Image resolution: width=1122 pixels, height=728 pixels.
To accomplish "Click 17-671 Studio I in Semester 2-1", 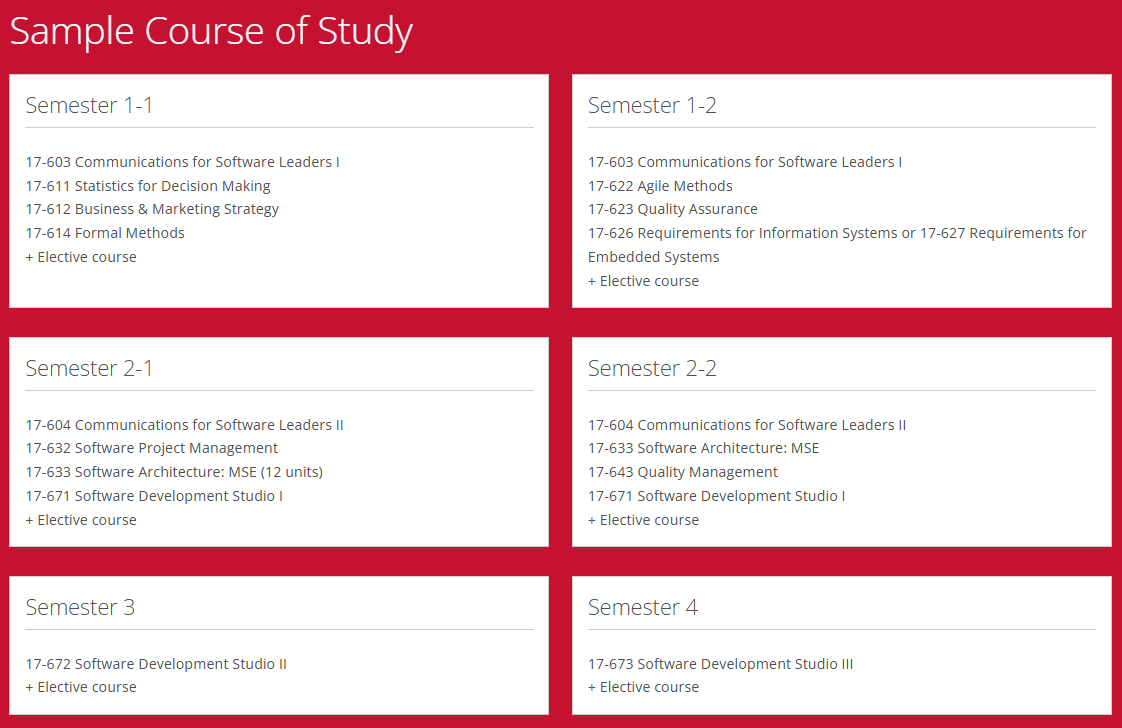I will 155,496.
